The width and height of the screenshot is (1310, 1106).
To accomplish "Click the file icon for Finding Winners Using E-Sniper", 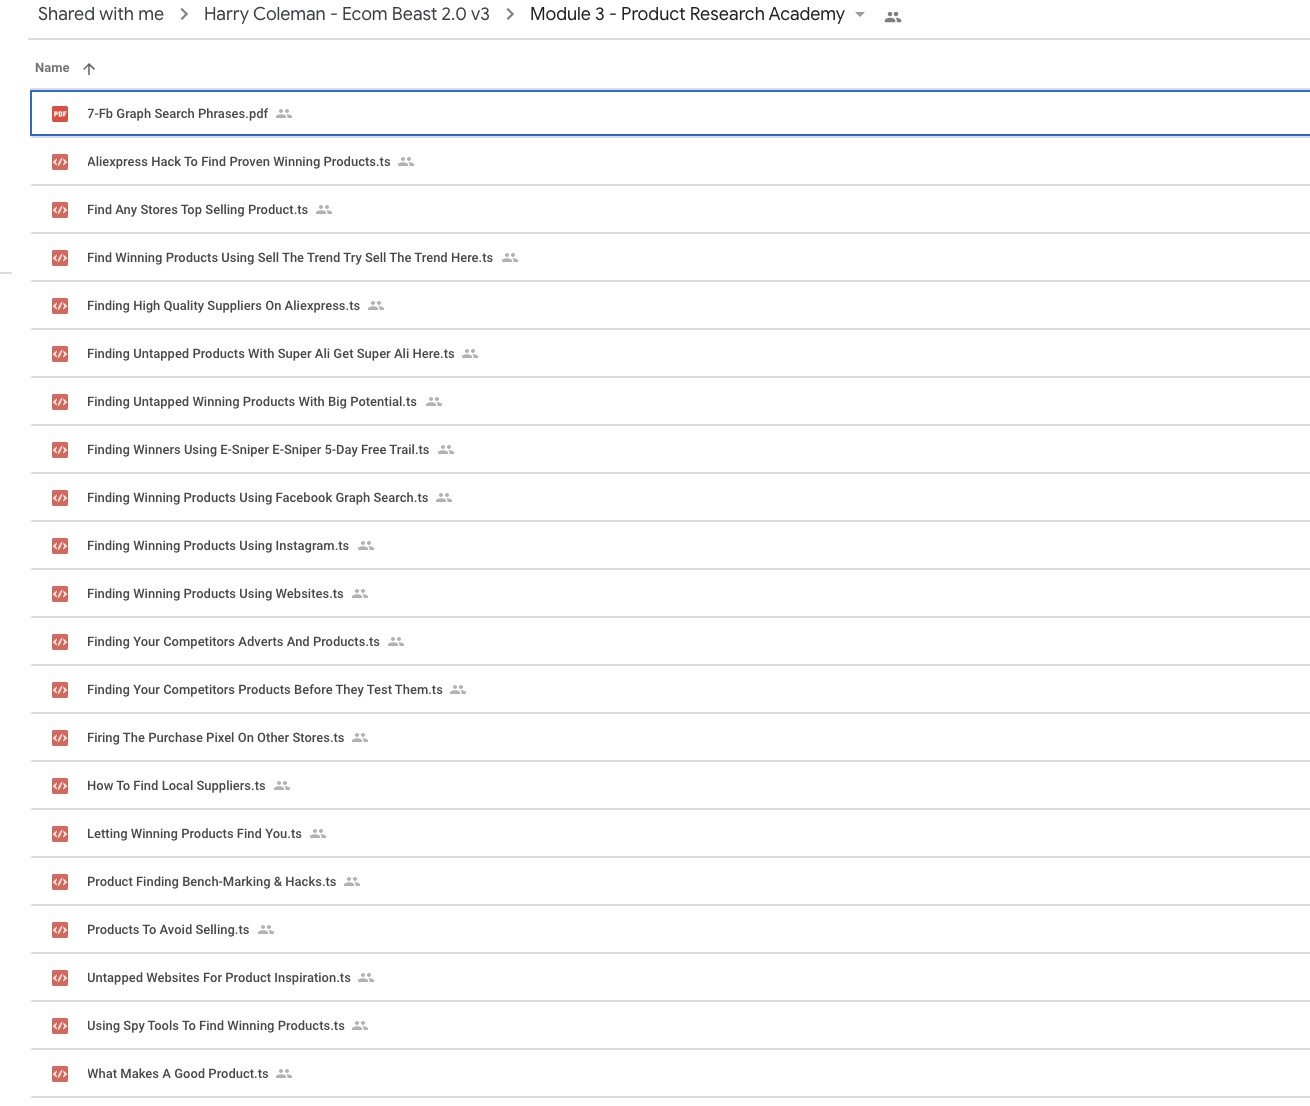I will pyautogui.click(x=60, y=450).
